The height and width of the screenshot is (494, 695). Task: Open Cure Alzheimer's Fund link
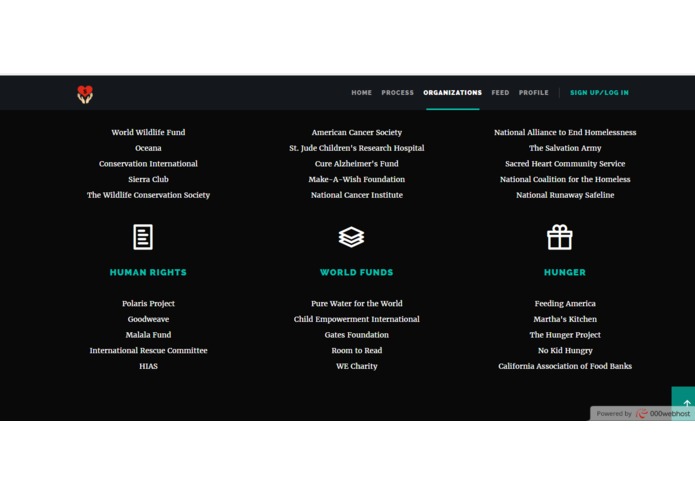357,163
